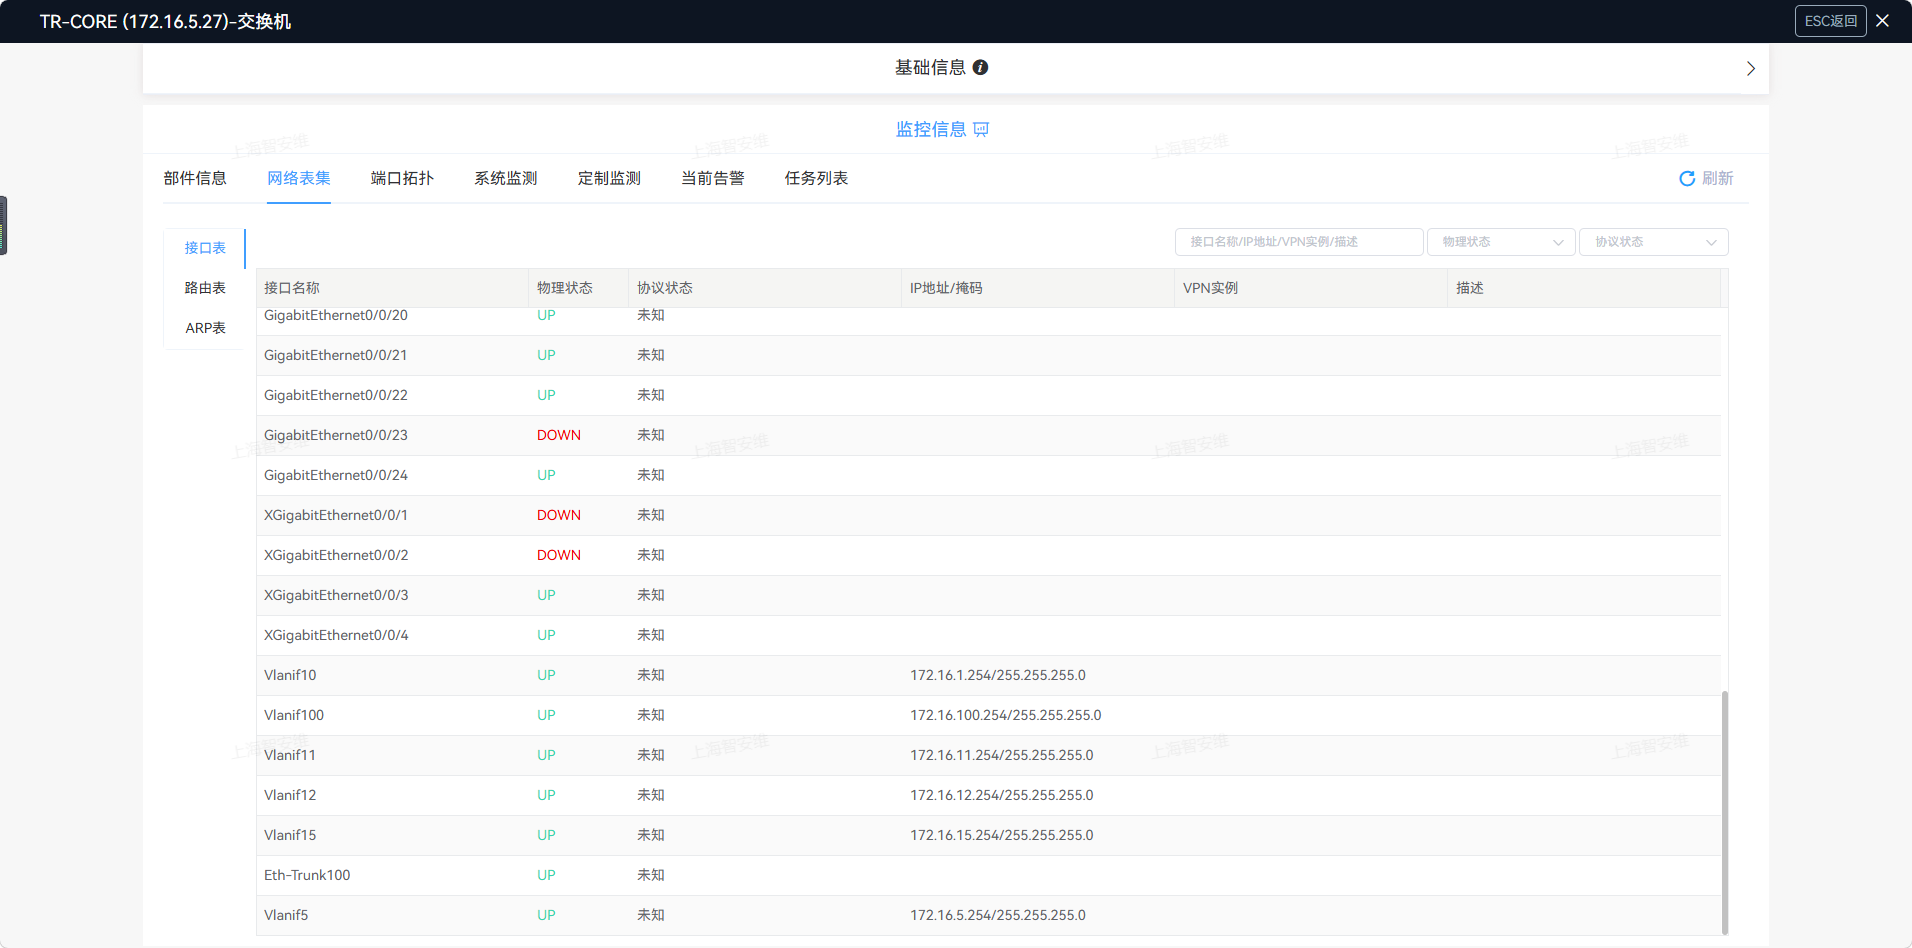Open the 协议状态 filter dropdown
The image size is (1912, 948).
click(x=1653, y=242)
